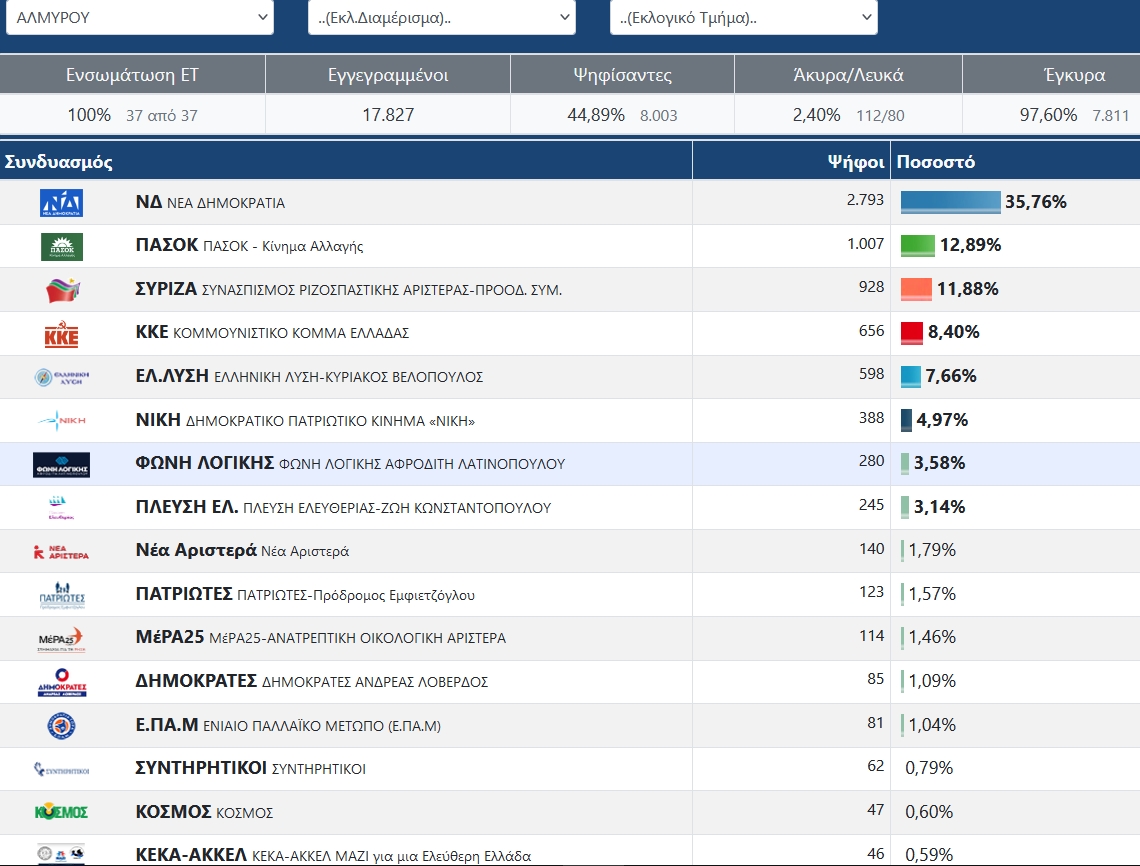
Task: Select the ΦΩΝΗ ΛΟΓΙΚΗΣ dark logo
Action: click(x=61, y=464)
